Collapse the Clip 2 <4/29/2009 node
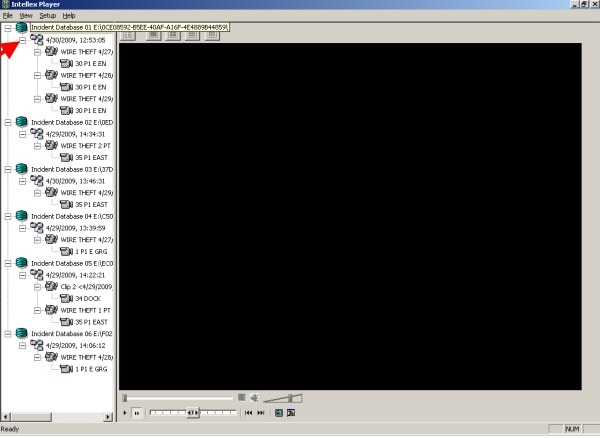 pos(37,287)
